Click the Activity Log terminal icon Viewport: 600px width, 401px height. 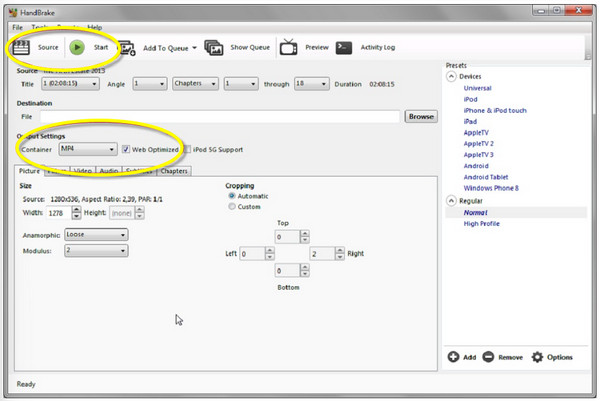click(344, 47)
